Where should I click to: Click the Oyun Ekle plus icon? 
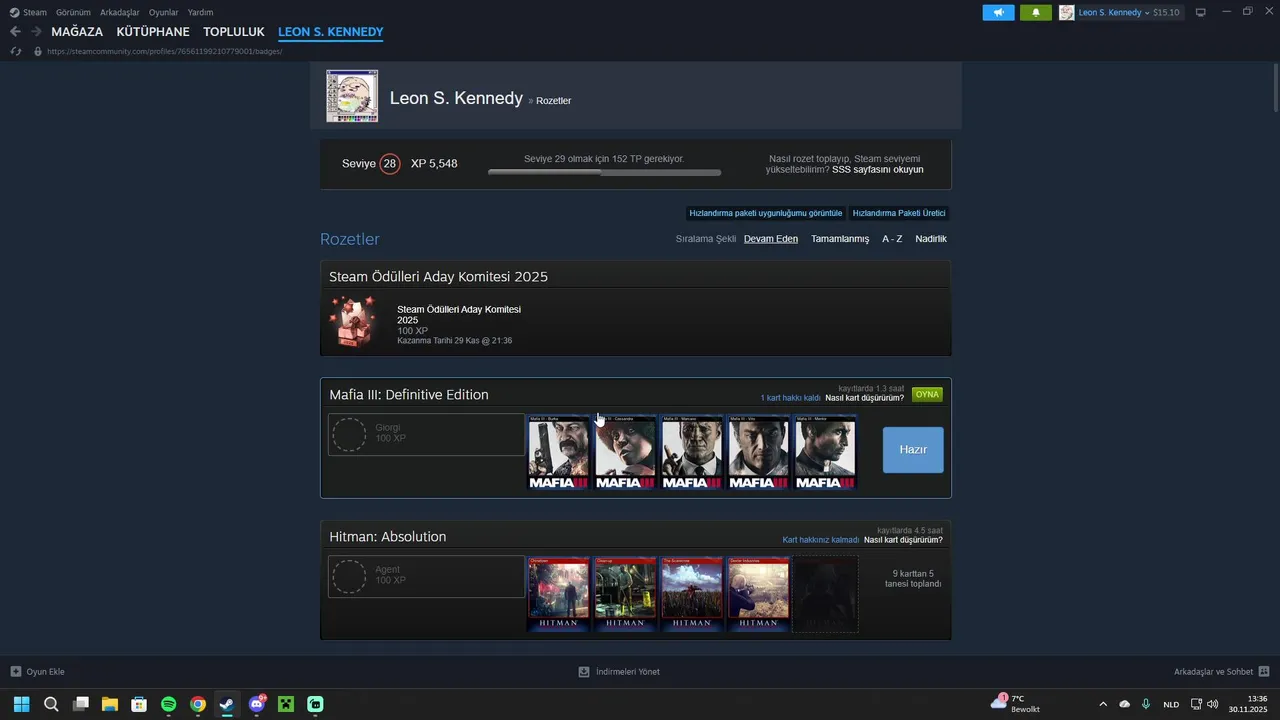(15, 672)
